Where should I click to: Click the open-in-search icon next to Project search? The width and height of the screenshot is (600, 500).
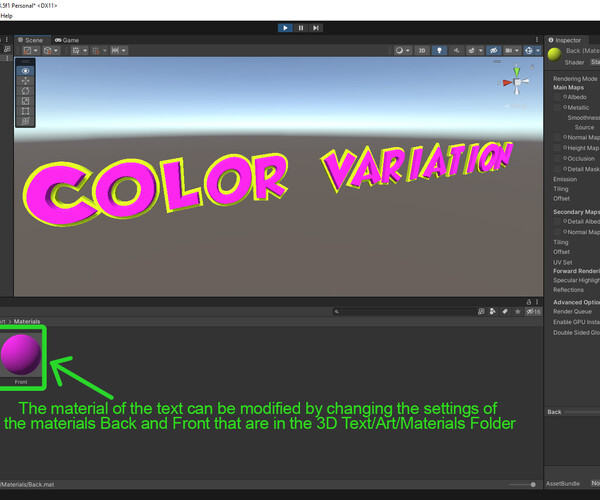pyautogui.click(x=481, y=312)
